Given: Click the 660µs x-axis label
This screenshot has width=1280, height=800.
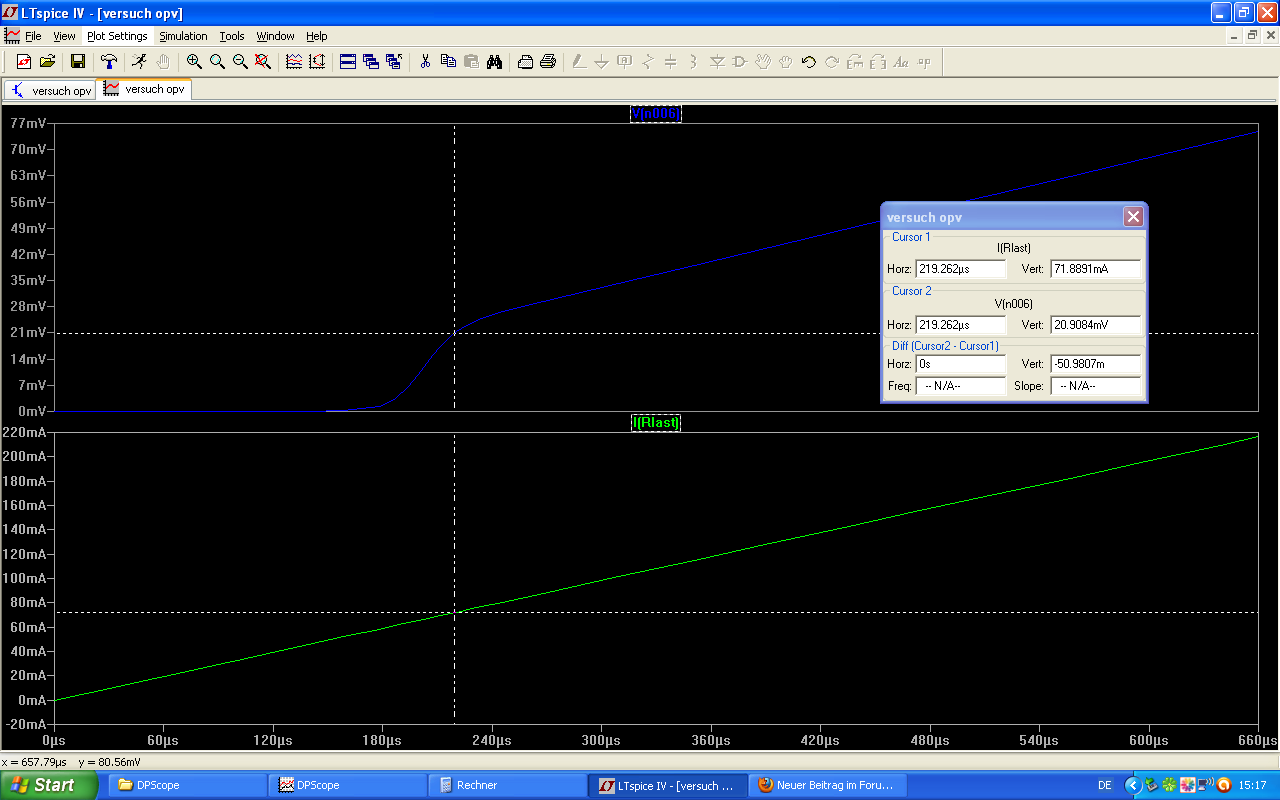Looking at the screenshot, I should tap(1258, 741).
